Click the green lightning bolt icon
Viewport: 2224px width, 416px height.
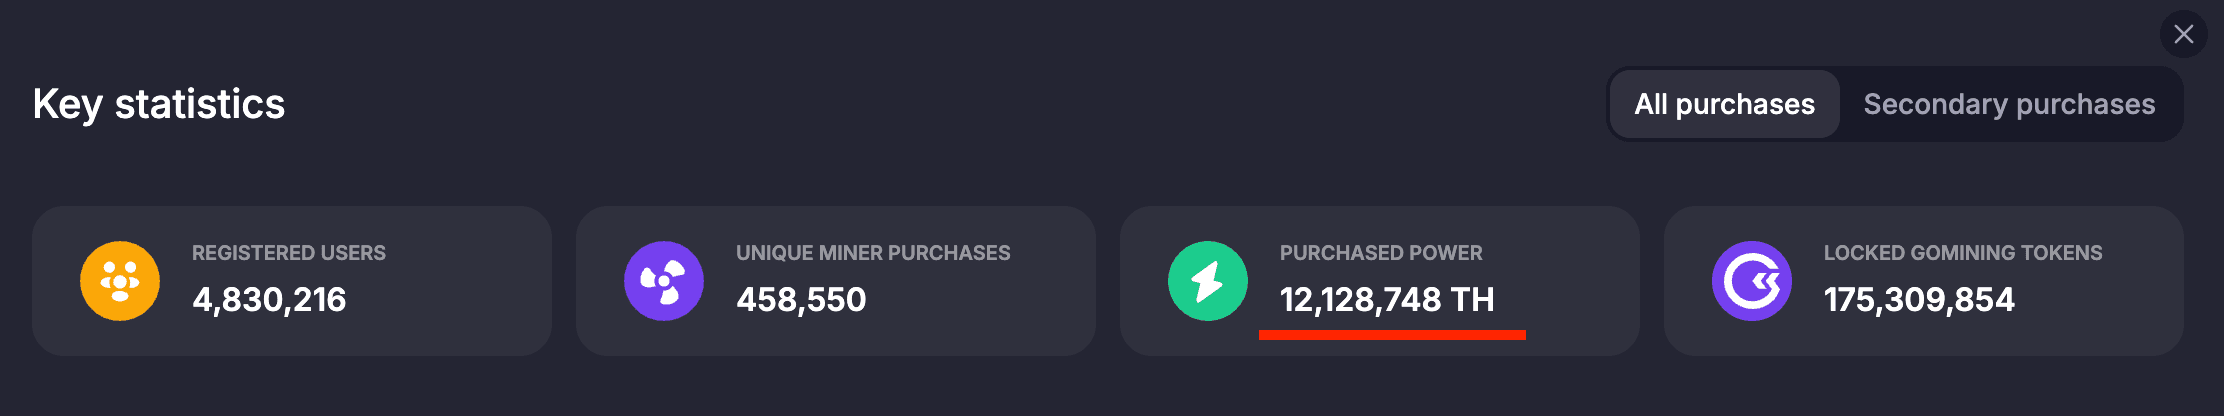click(1208, 281)
